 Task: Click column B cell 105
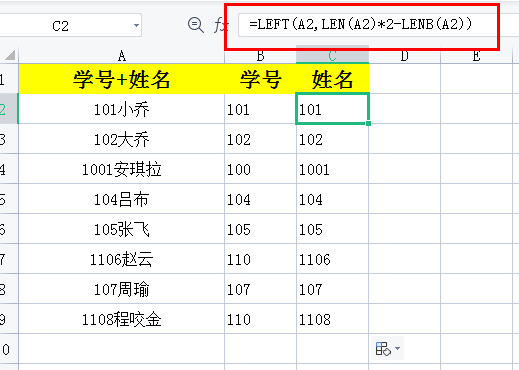[x=260, y=229]
